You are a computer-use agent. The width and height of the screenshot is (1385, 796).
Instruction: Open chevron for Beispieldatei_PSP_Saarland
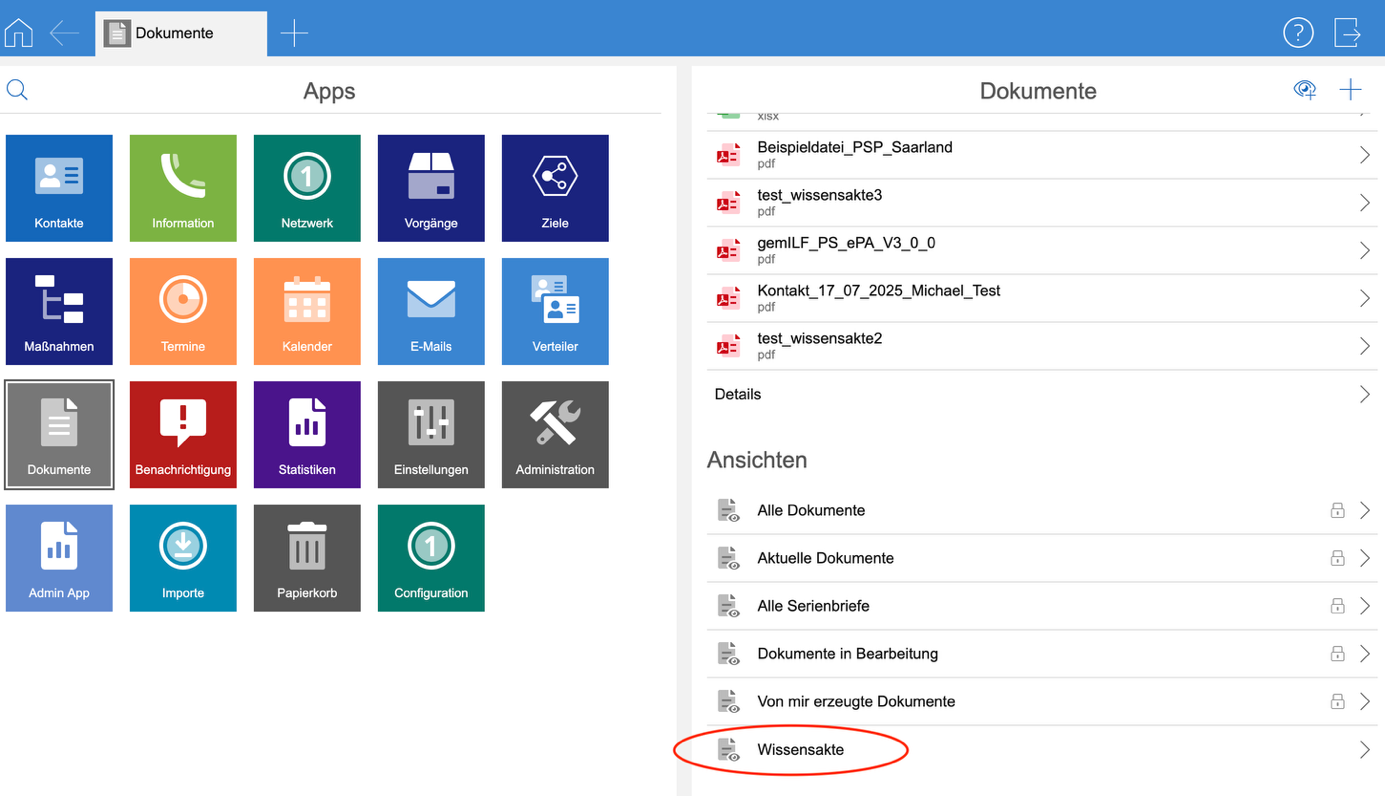(1364, 155)
